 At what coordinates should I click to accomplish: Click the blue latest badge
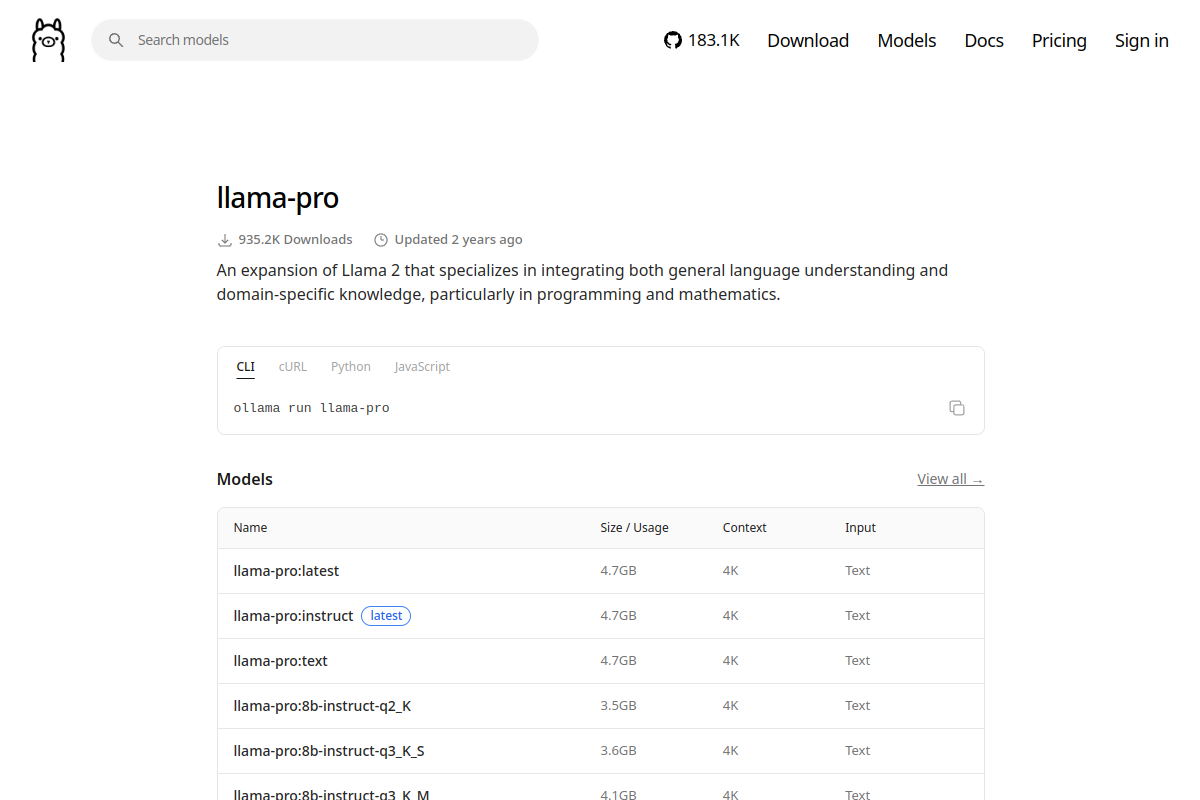coord(386,616)
